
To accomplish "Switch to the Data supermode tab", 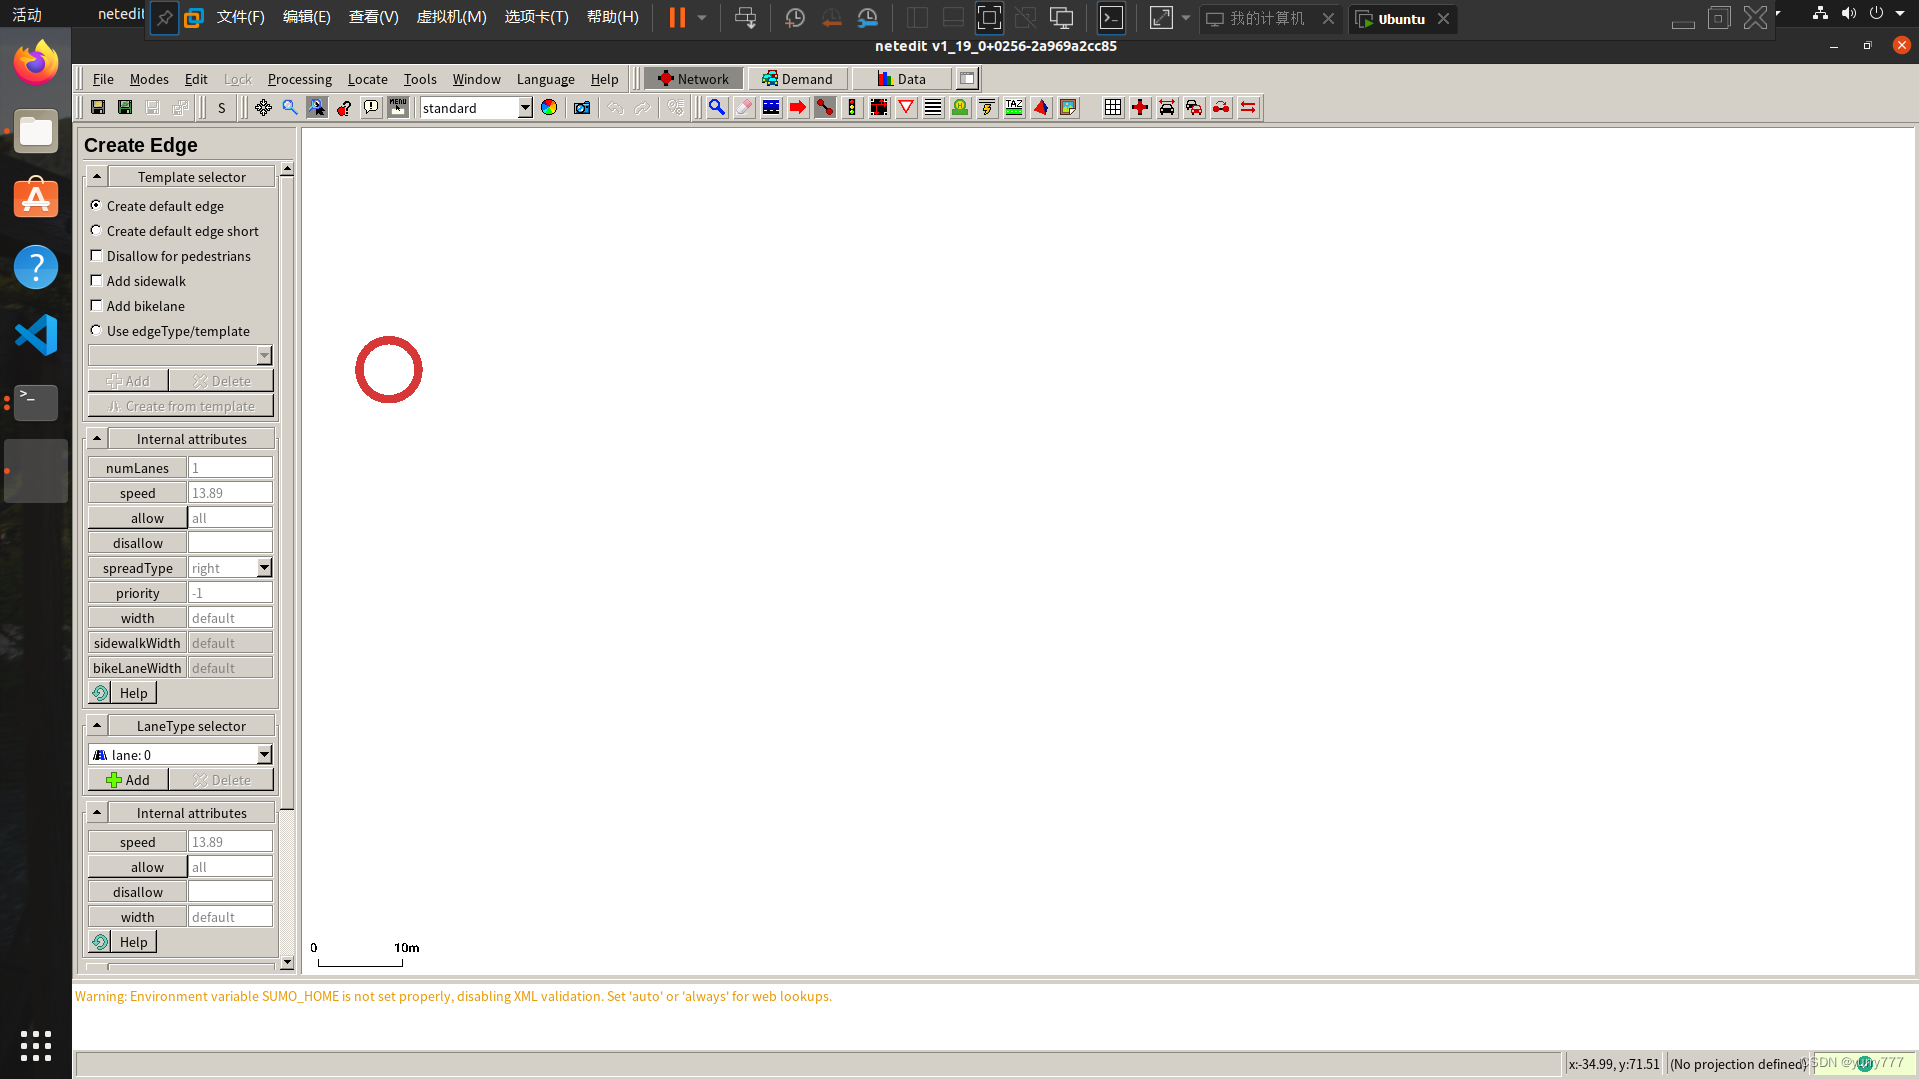I will click(901, 78).
